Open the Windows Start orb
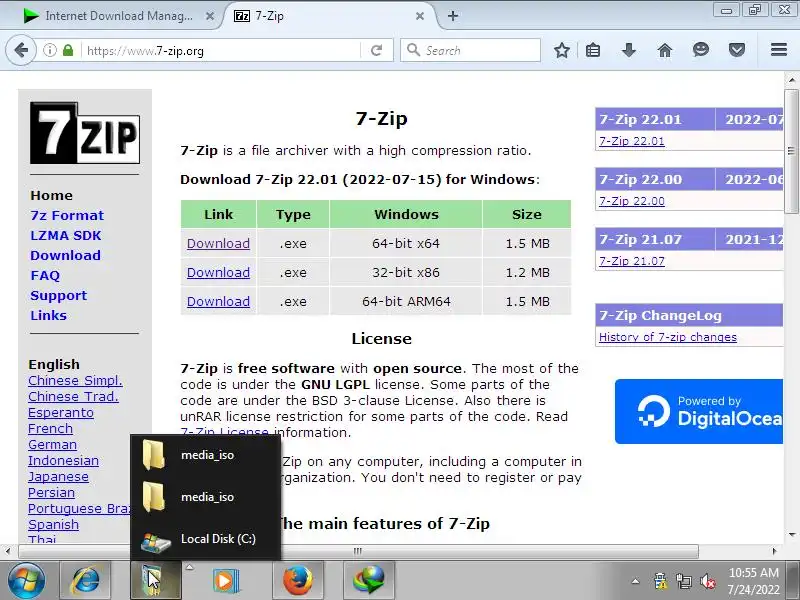Image resolution: width=800 pixels, height=600 pixels. tap(26, 581)
